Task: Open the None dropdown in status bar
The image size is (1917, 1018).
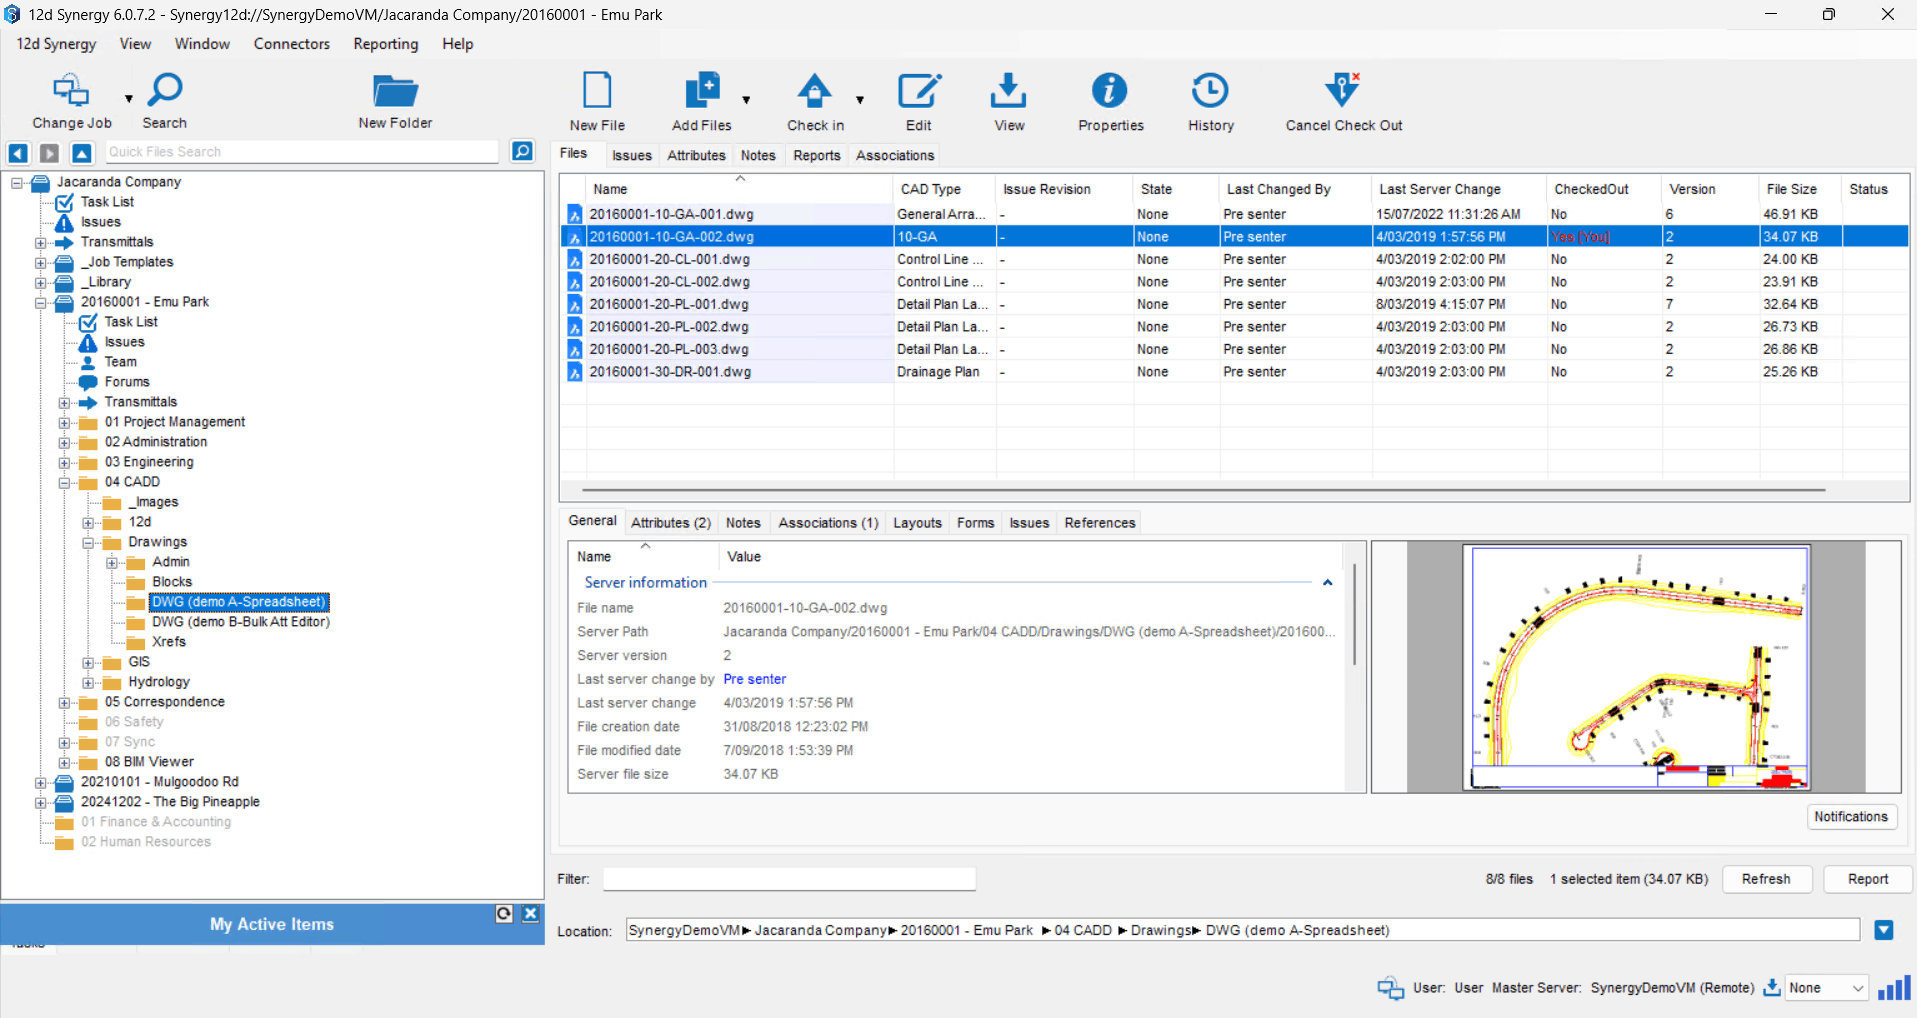Action: 1826,988
